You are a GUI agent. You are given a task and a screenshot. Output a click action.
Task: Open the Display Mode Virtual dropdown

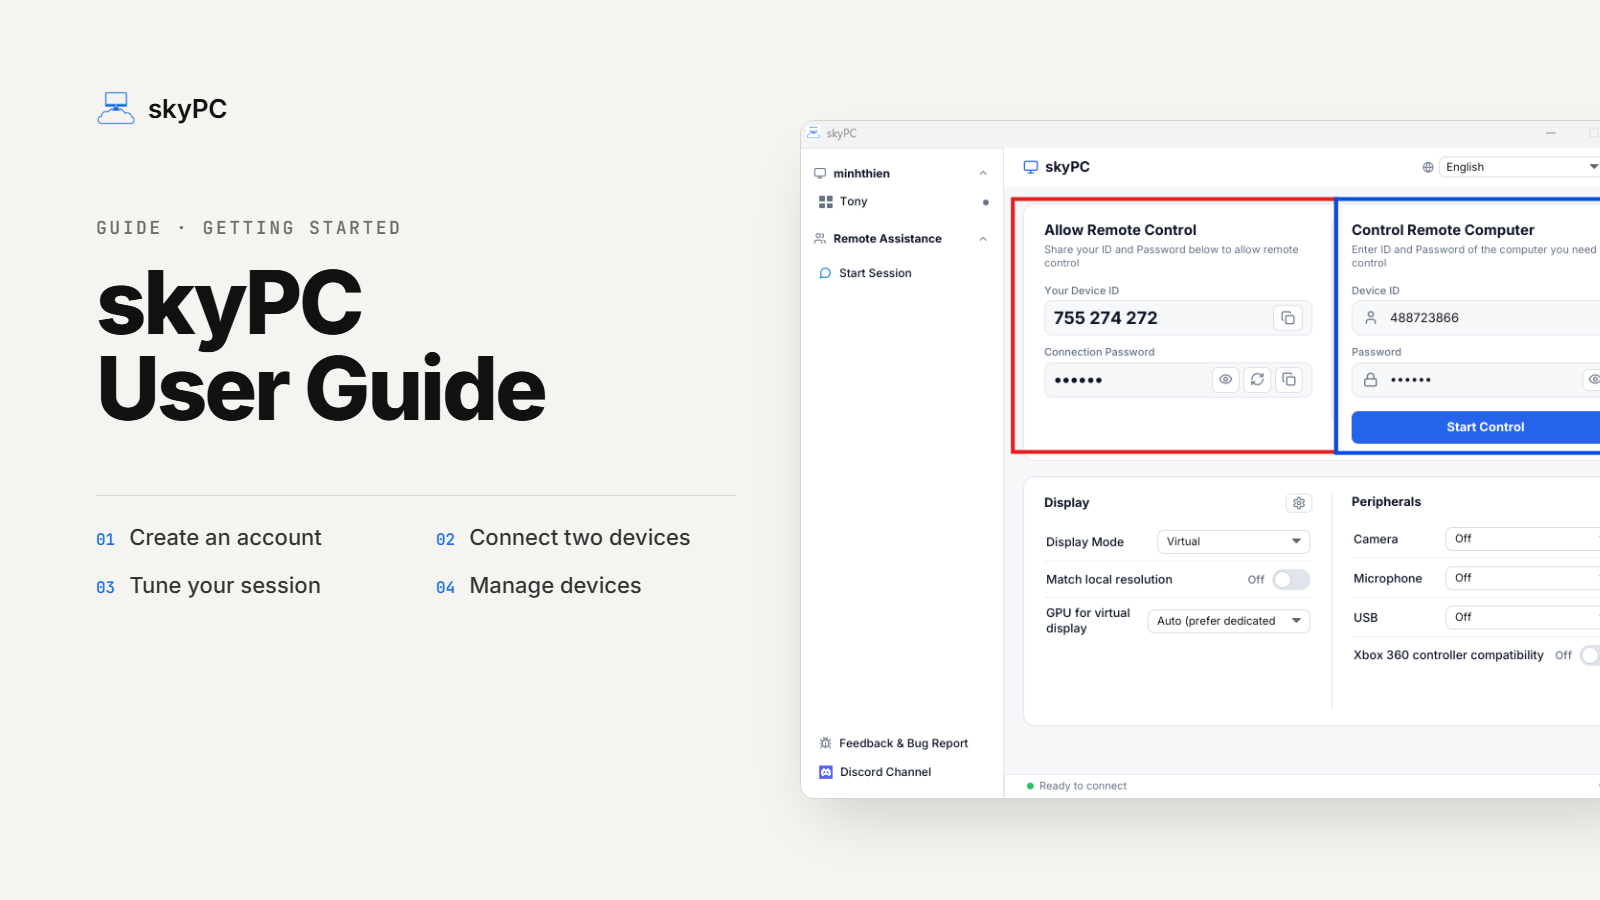click(x=1233, y=542)
